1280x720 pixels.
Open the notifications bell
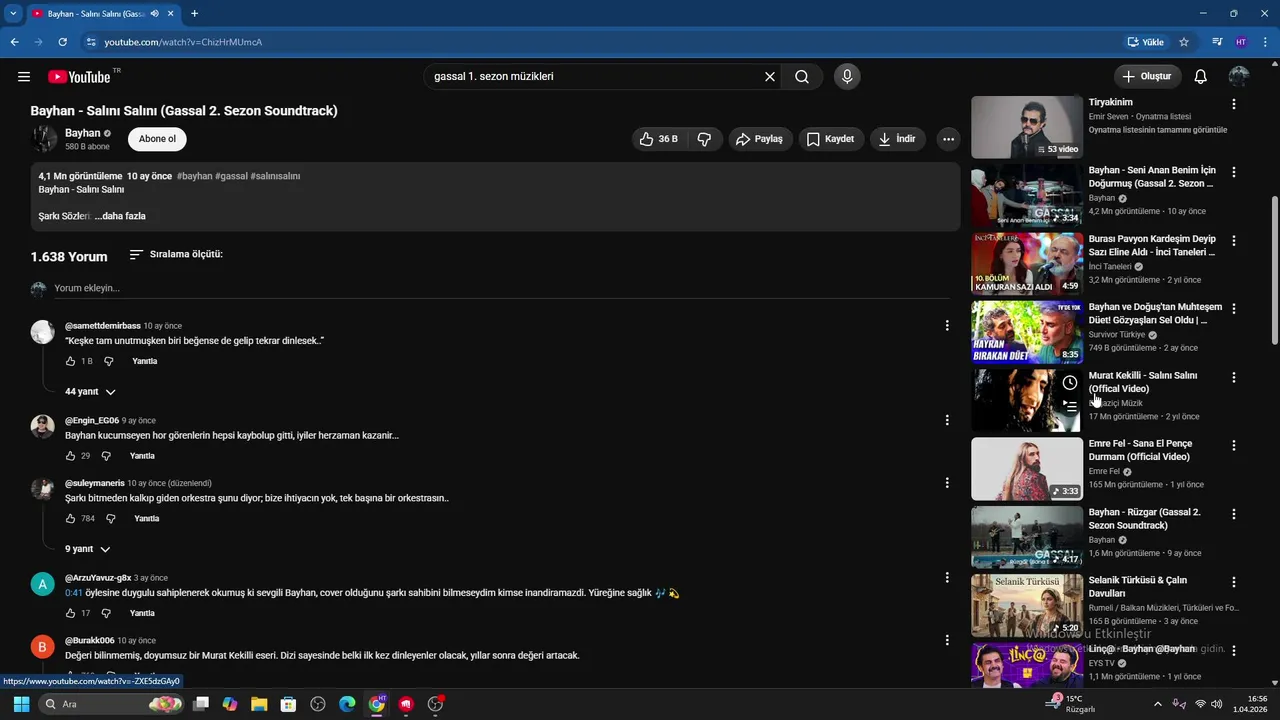(x=1201, y=77)
